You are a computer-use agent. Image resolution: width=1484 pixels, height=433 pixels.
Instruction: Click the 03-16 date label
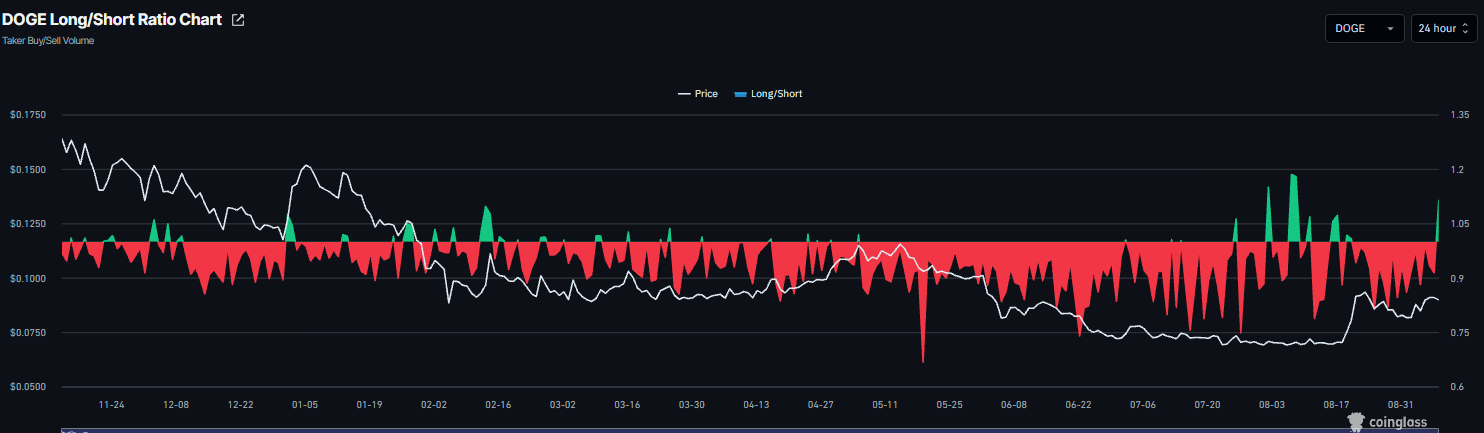tap(627, 405)
